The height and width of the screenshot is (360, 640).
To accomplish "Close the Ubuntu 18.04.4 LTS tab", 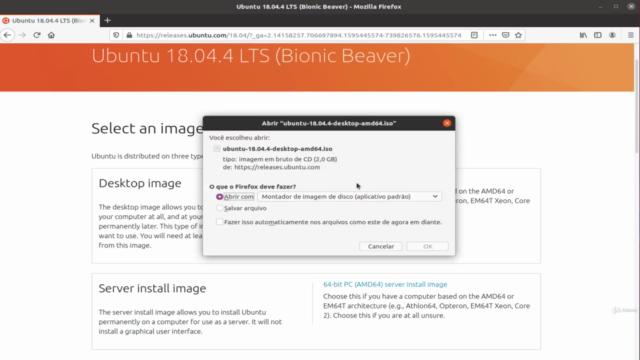I will (92, 20).
